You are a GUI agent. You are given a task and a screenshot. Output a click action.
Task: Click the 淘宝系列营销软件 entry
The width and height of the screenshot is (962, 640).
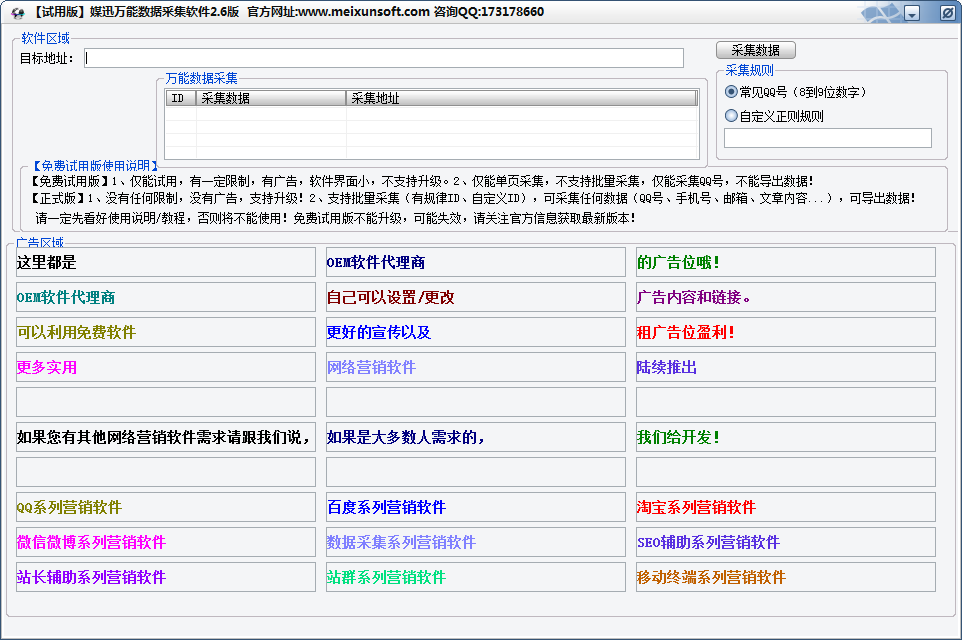(x=786, y=507)
